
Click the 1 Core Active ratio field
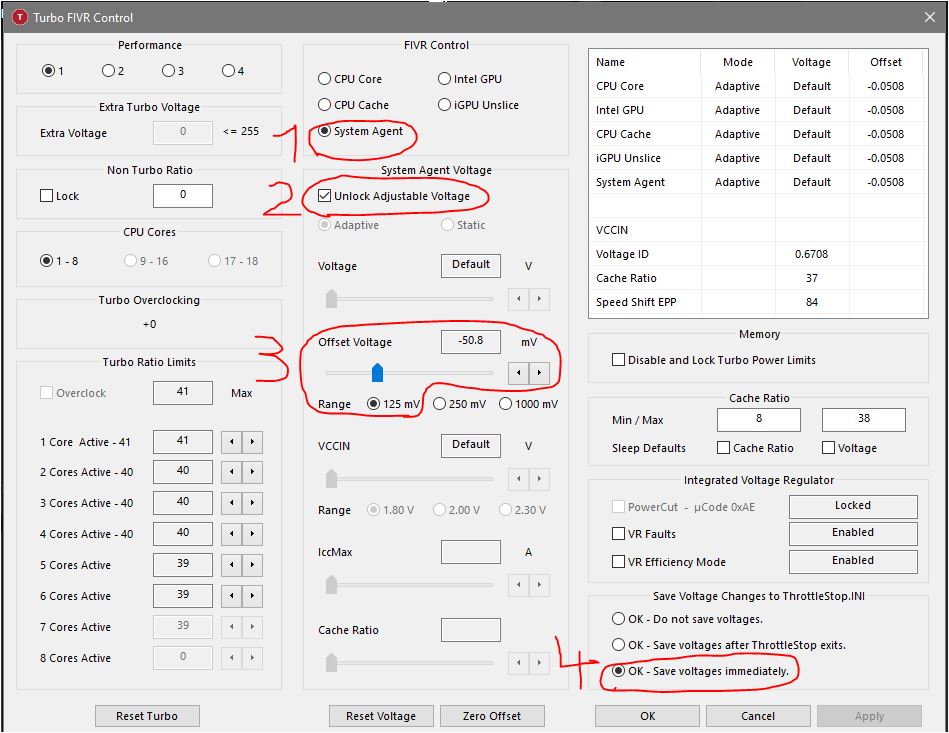pyautogui.click(x=183, y=442)
